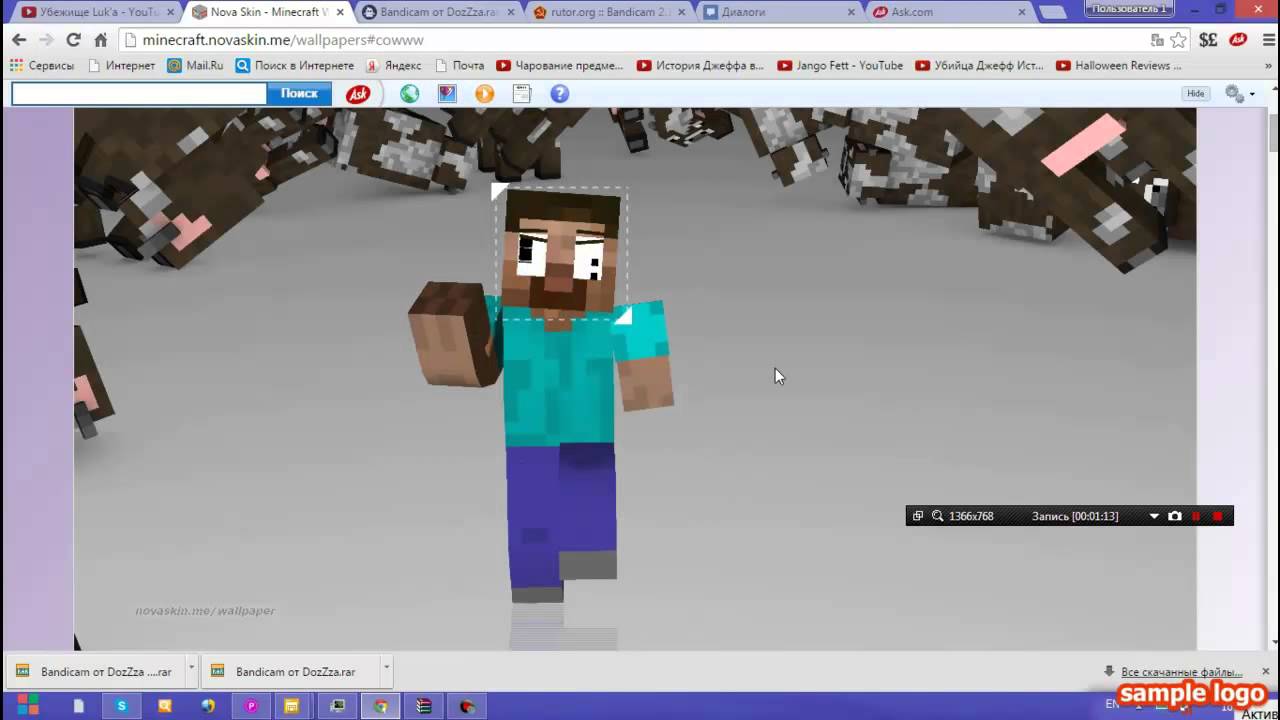Reload the page with the refresh icon
Viewport: 1280px width, 720px height.
73,40
